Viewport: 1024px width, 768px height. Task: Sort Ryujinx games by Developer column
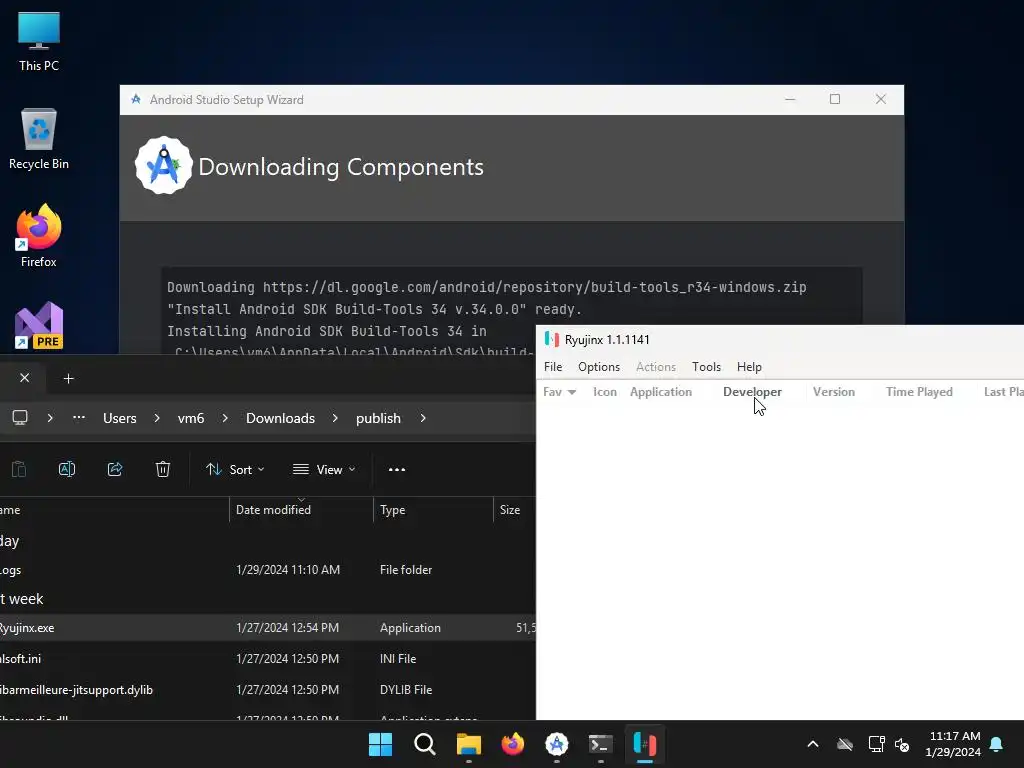coord(752,392)
